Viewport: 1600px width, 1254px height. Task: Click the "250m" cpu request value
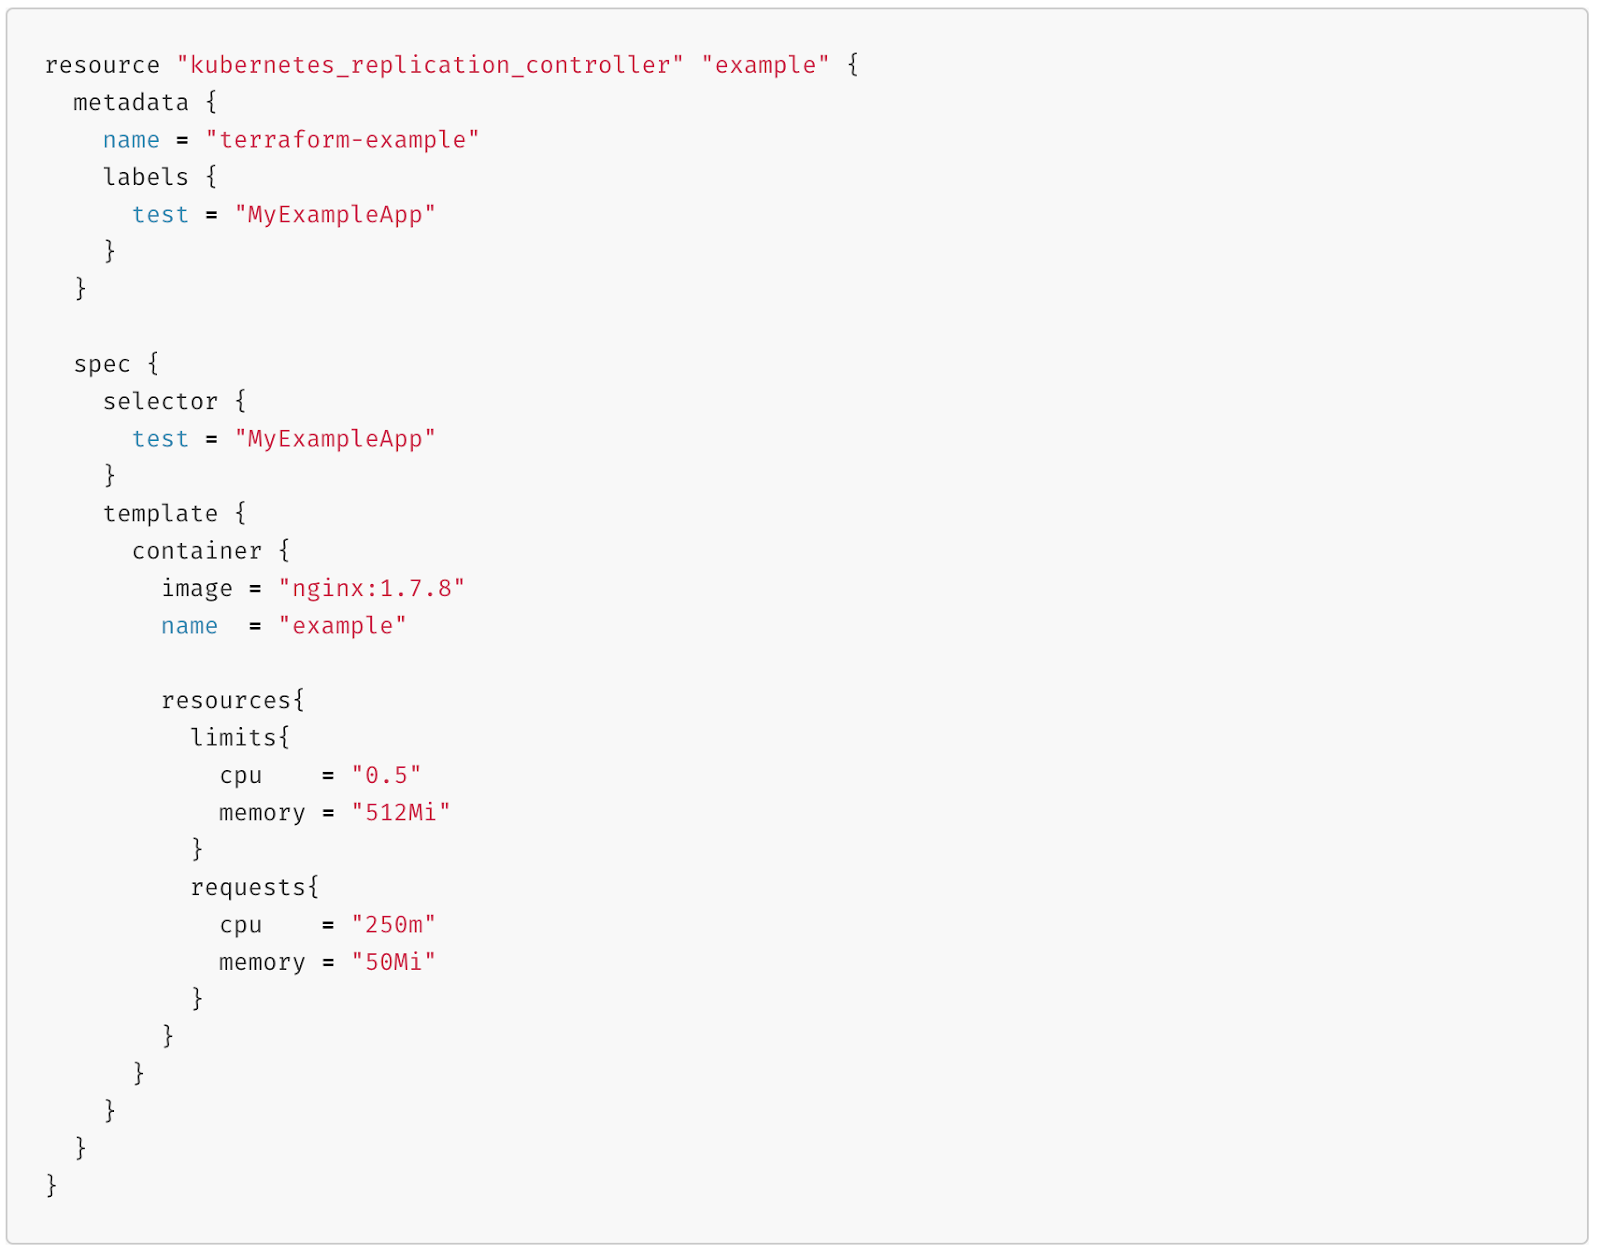(x=393, y=924)
